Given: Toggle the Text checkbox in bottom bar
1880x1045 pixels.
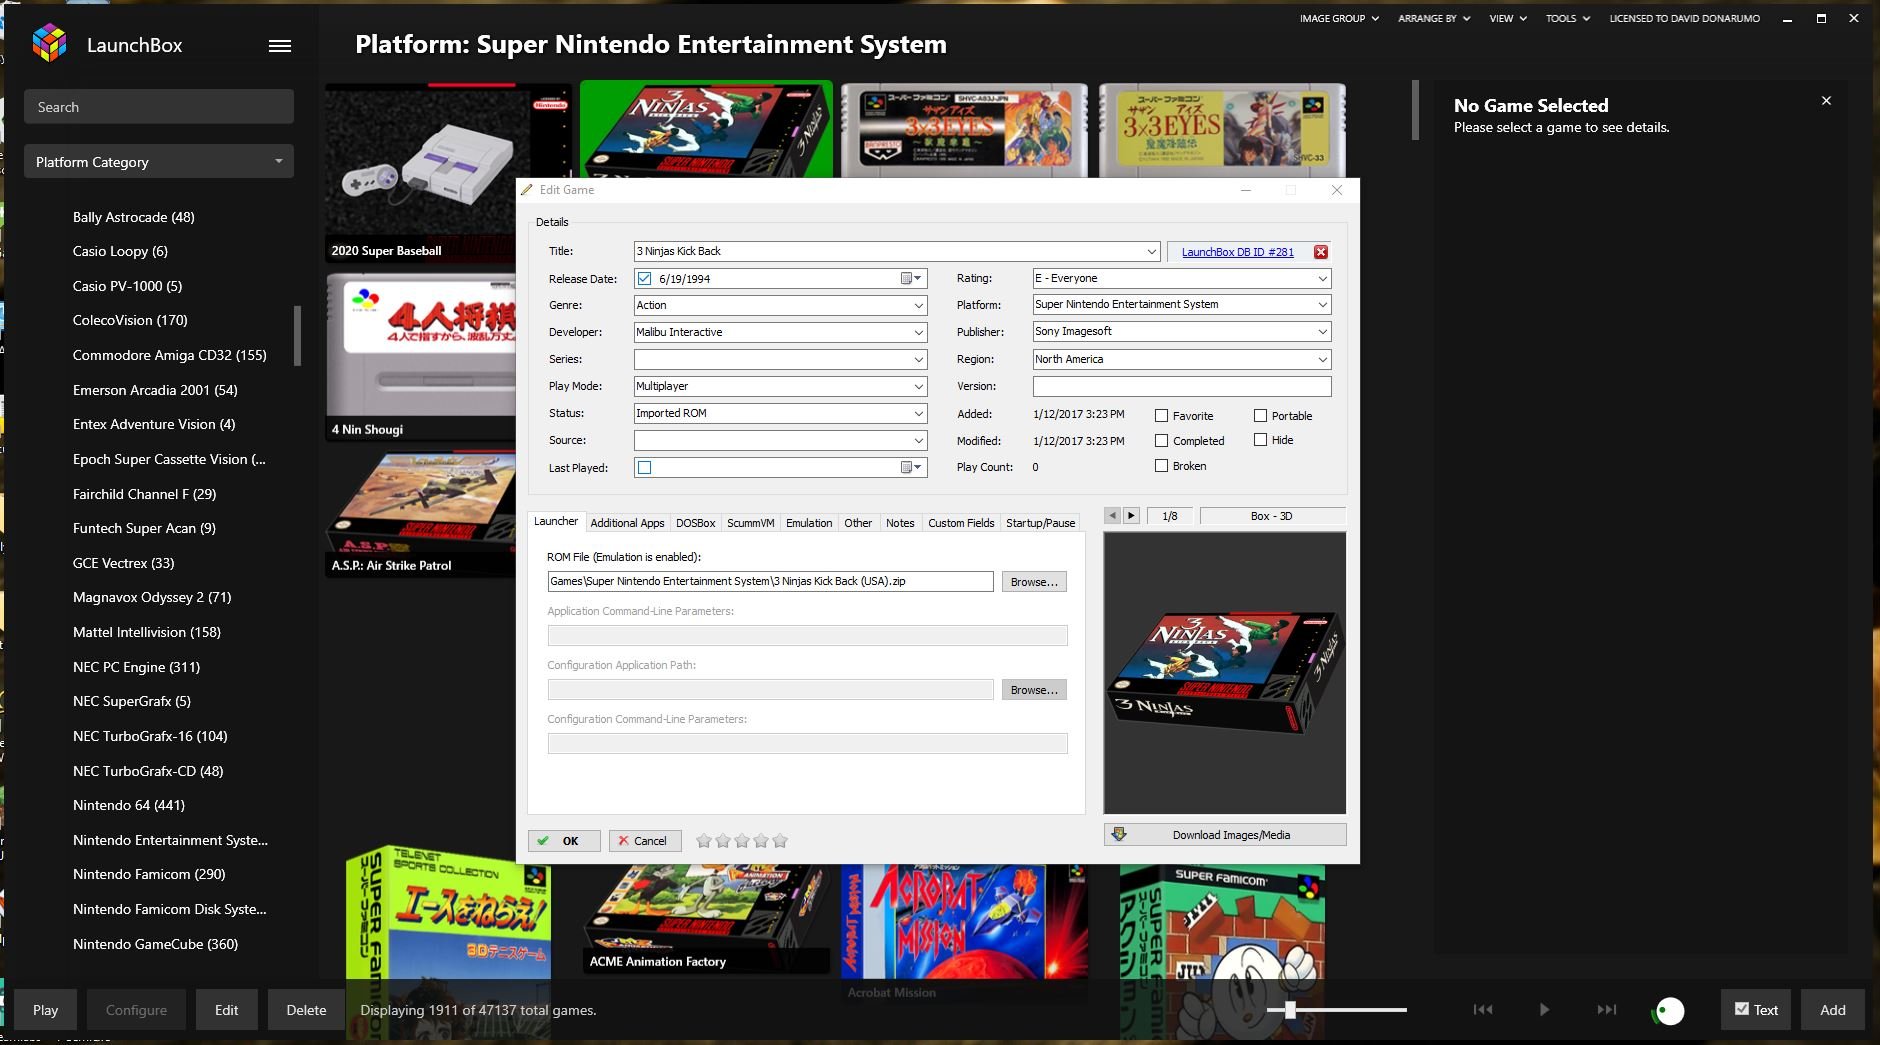Looking at the screenshot, I should coord(1742,1009).
